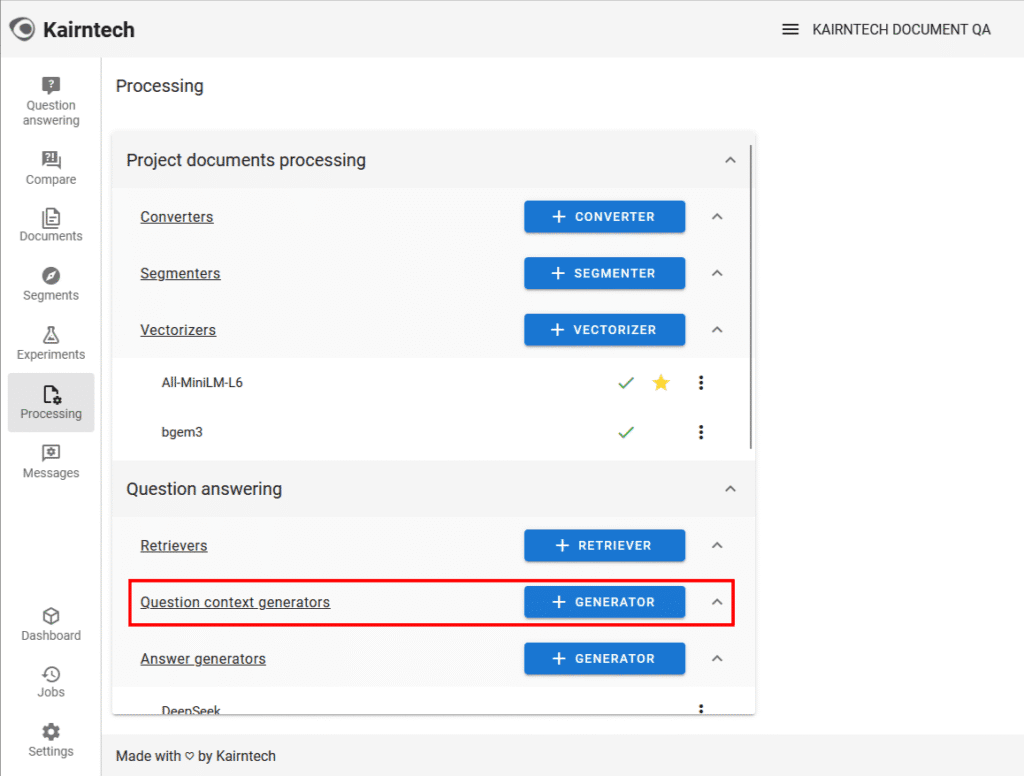The width and height of the screenshot is (1024, 776).
Task: Go to Documents in sidebar
Action: (x=51, y=218)
